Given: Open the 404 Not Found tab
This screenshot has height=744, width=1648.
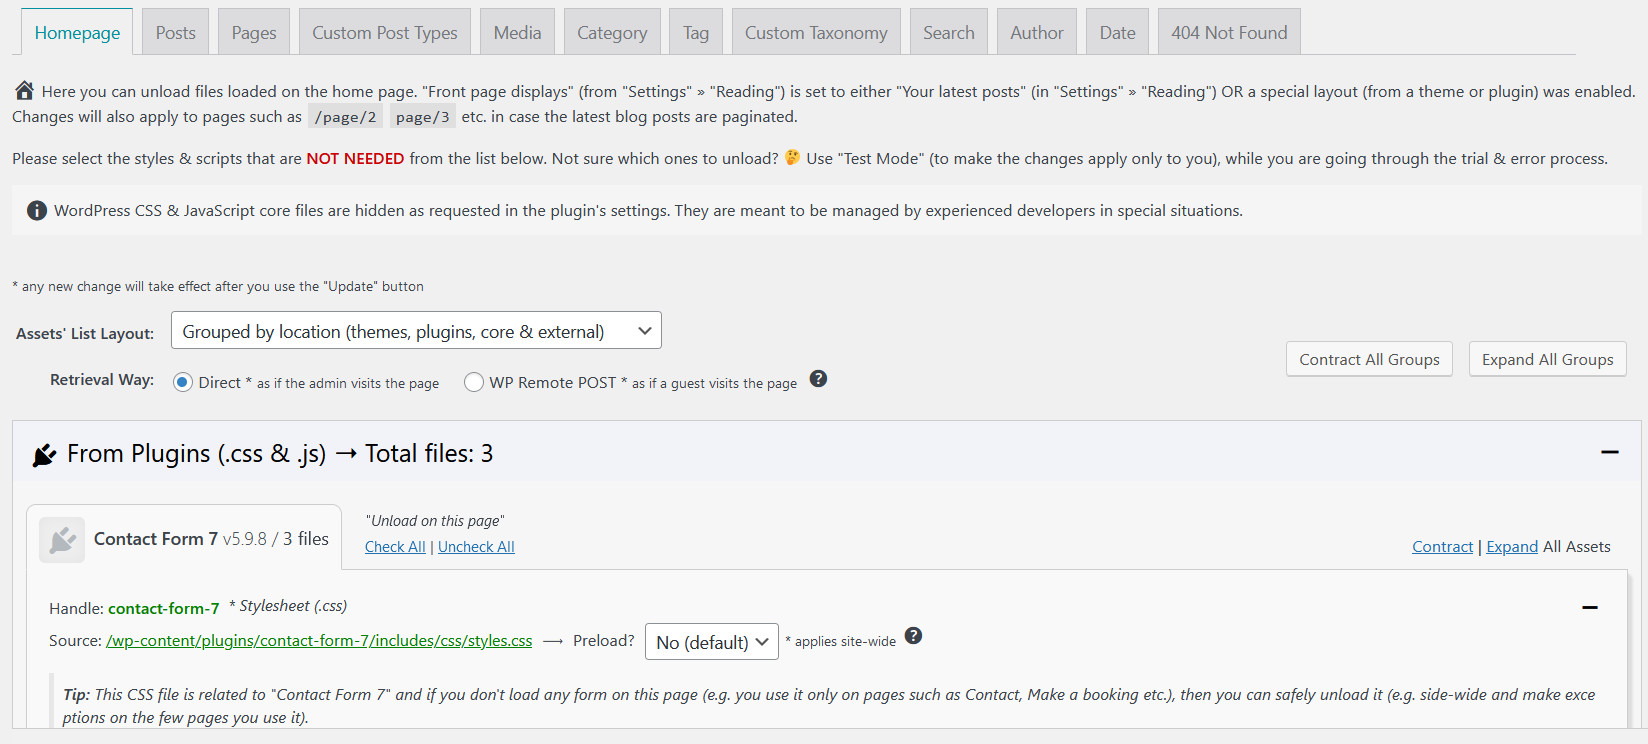Looking at the screenshot, I should (1230, 32).
